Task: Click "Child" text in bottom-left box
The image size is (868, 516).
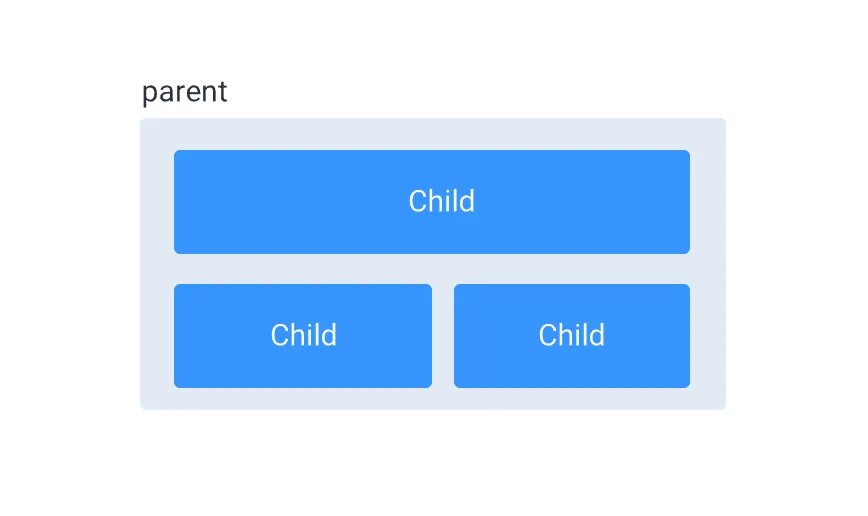Action: click(x=303, y=335)
